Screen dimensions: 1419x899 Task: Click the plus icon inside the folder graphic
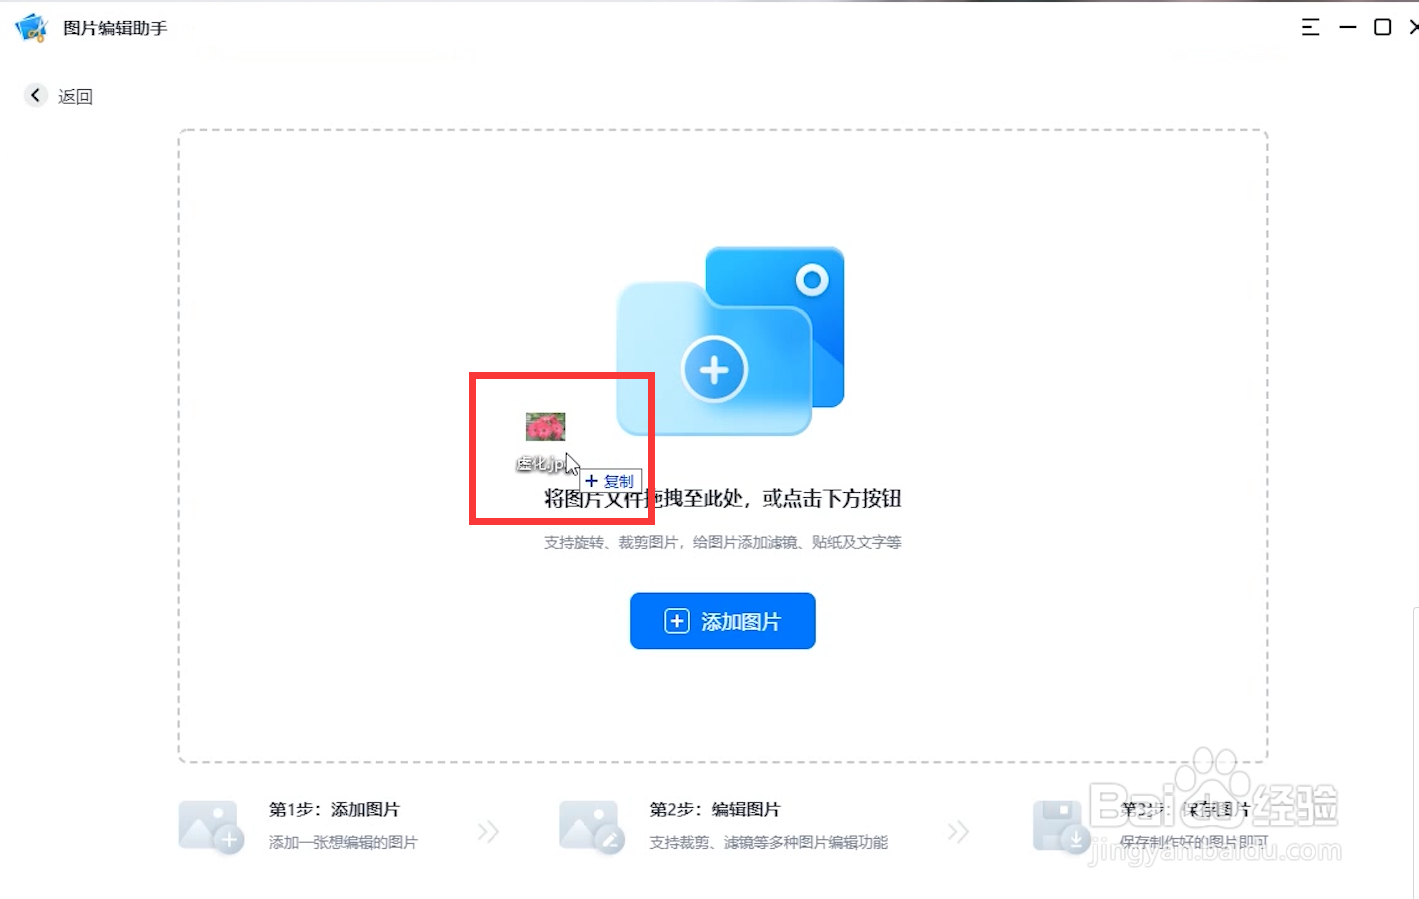point(714,369)
